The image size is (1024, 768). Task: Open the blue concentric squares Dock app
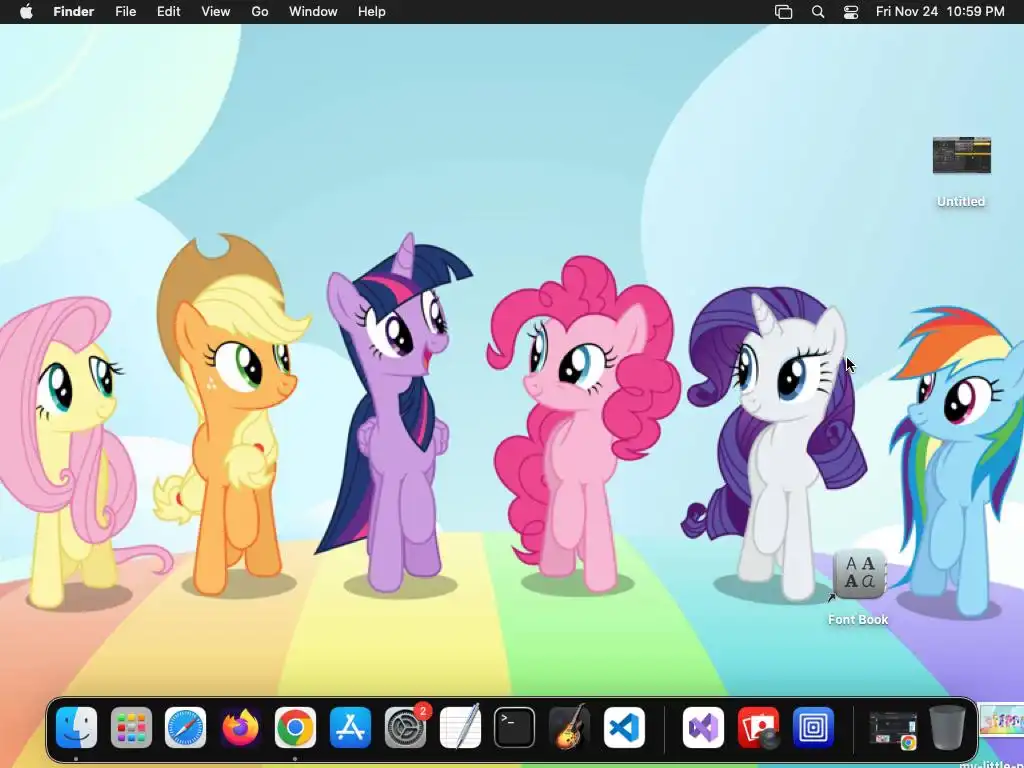(x=813, y=728)
